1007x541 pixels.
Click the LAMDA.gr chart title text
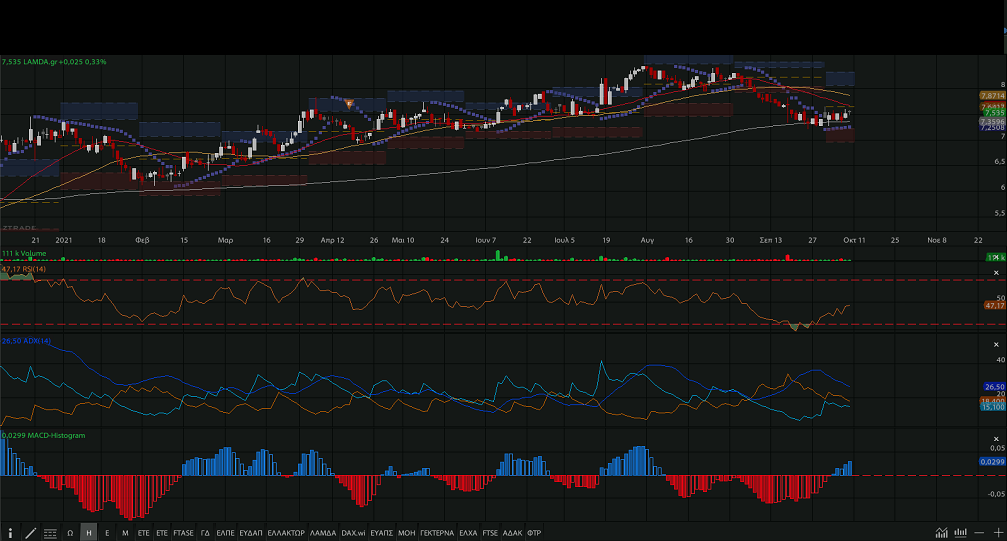click(x=40, y=62)
